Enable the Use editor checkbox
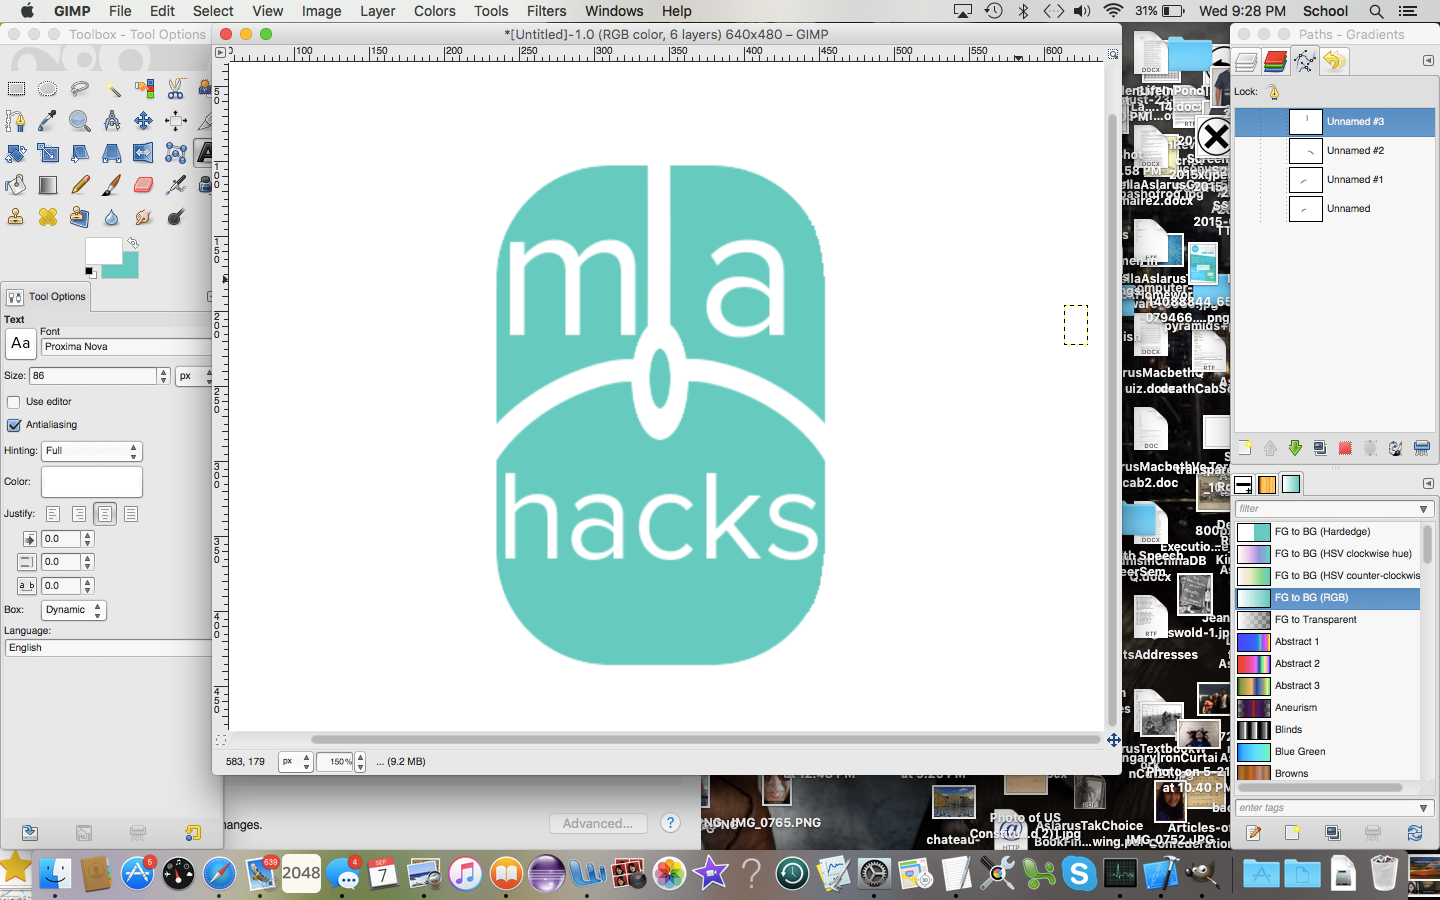This screenshot has width=1440, height=900. click(x=14, y=402)
